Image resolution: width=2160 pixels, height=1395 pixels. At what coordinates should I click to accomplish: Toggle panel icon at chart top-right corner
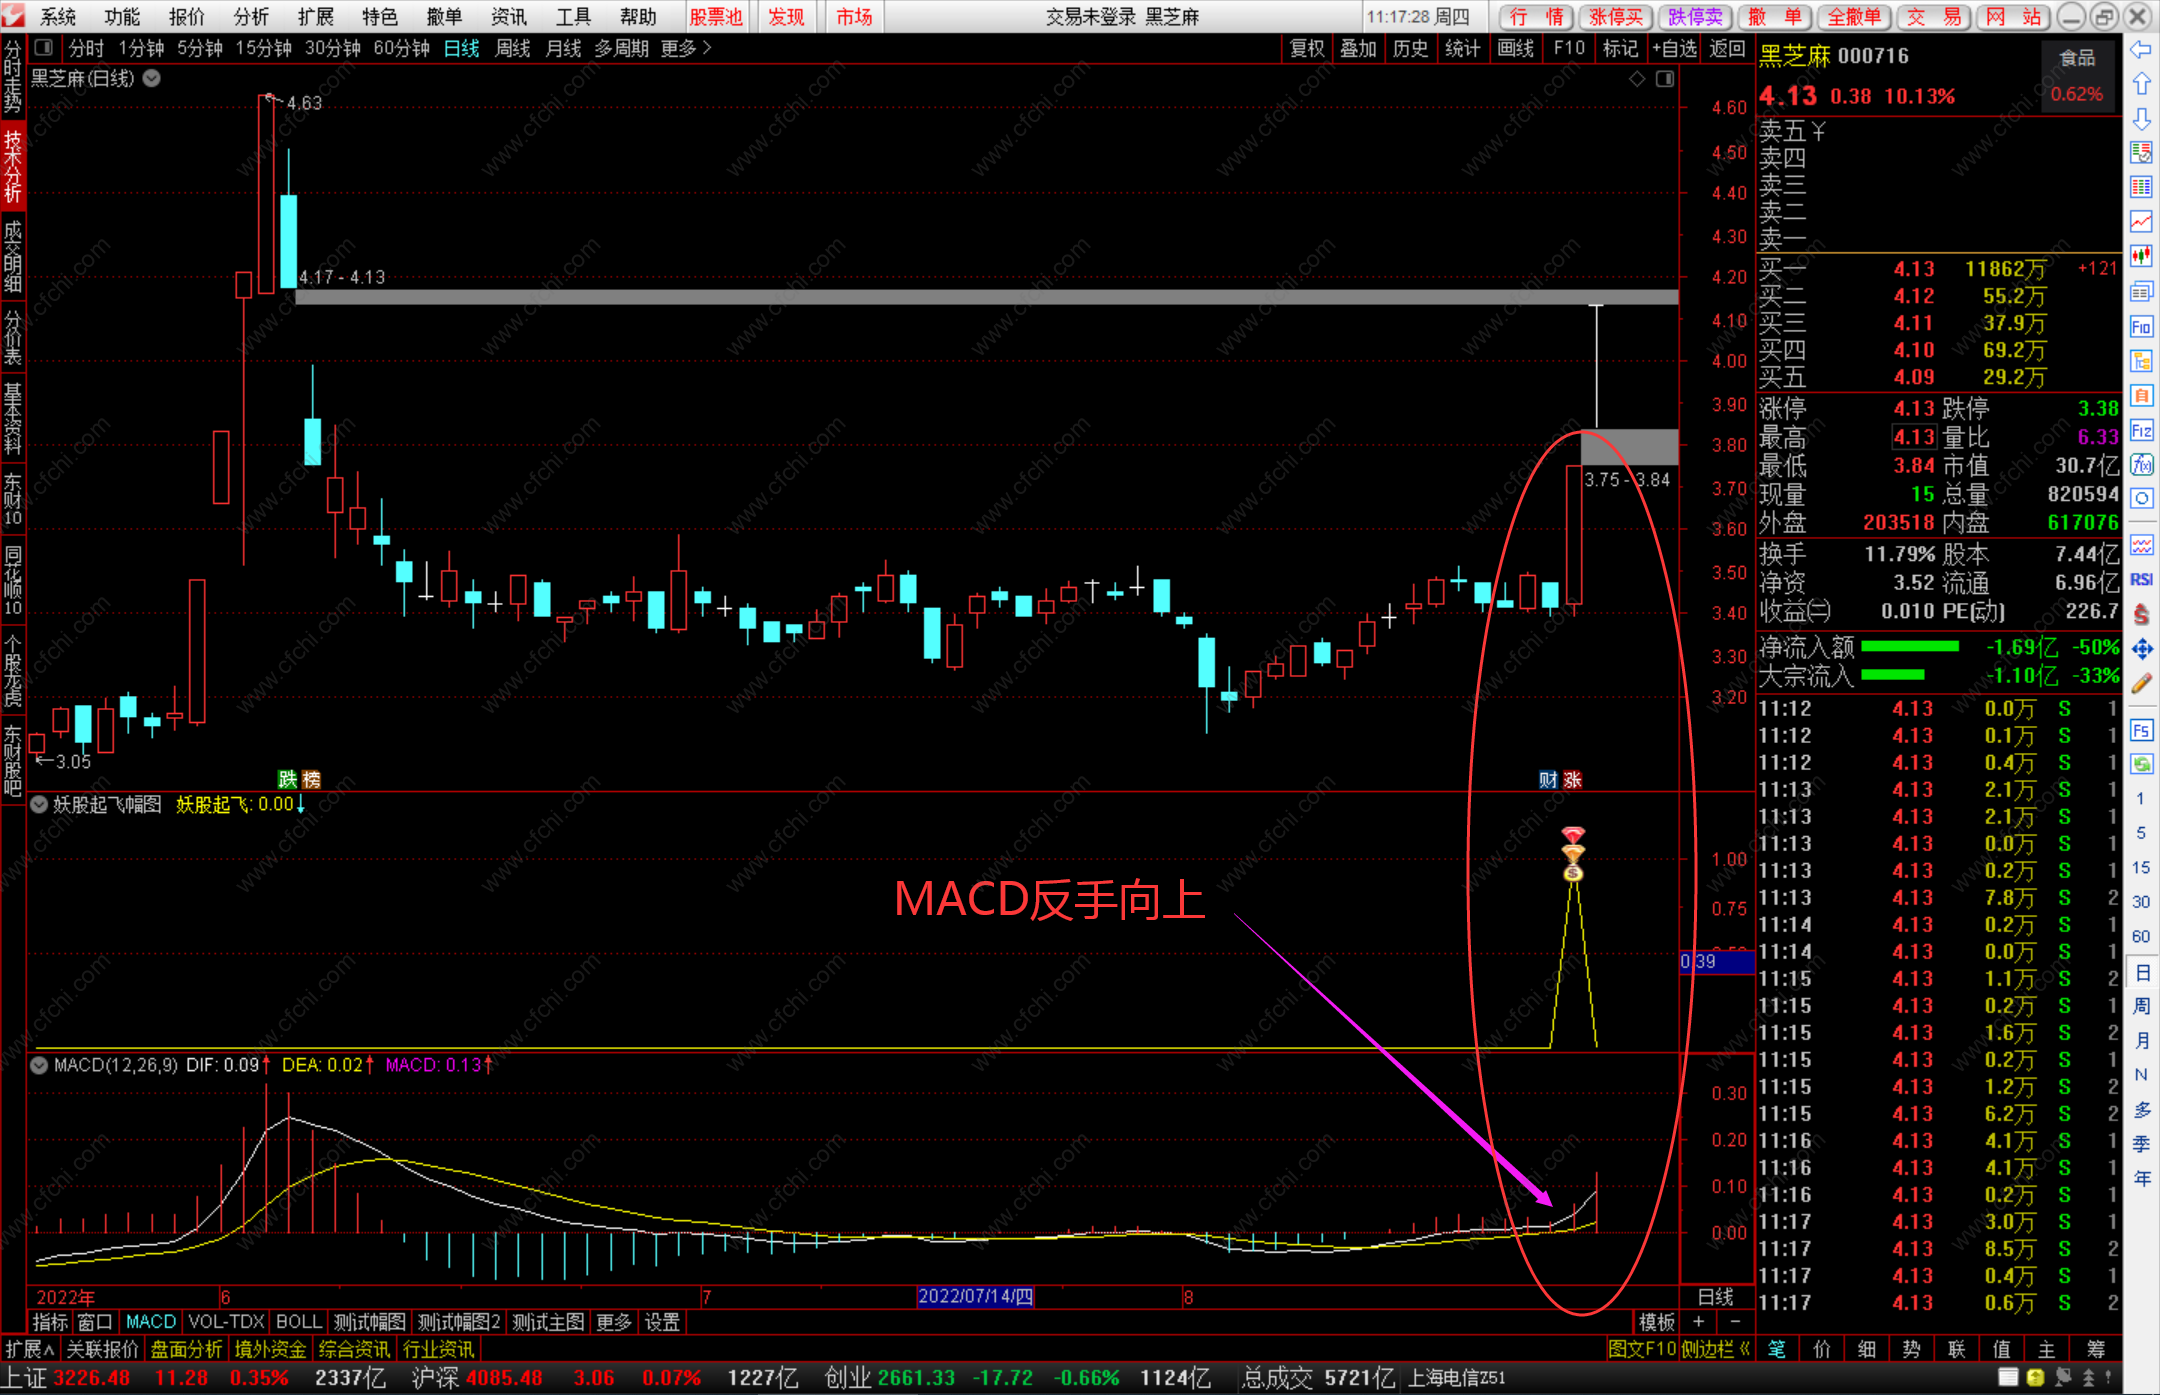(1665, 79)
